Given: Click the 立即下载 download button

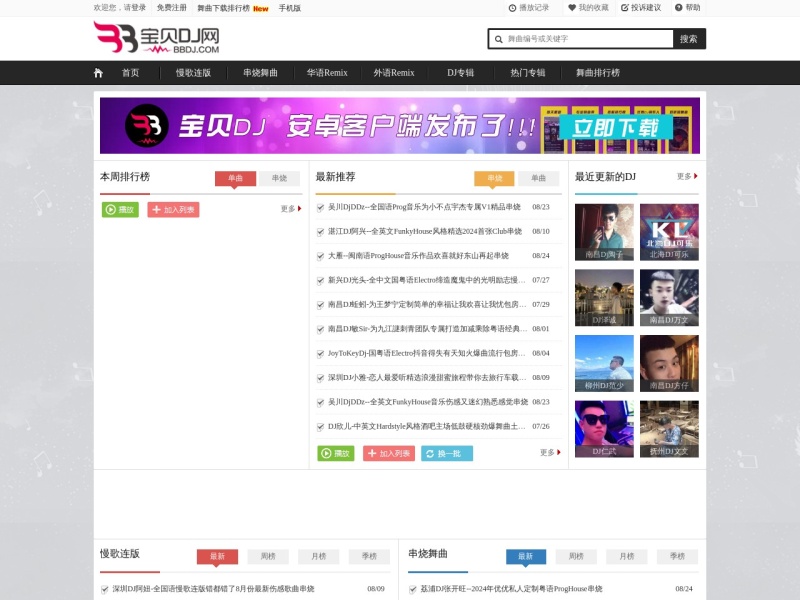Looking at the screenshot, I should click(x=618, y=125).
